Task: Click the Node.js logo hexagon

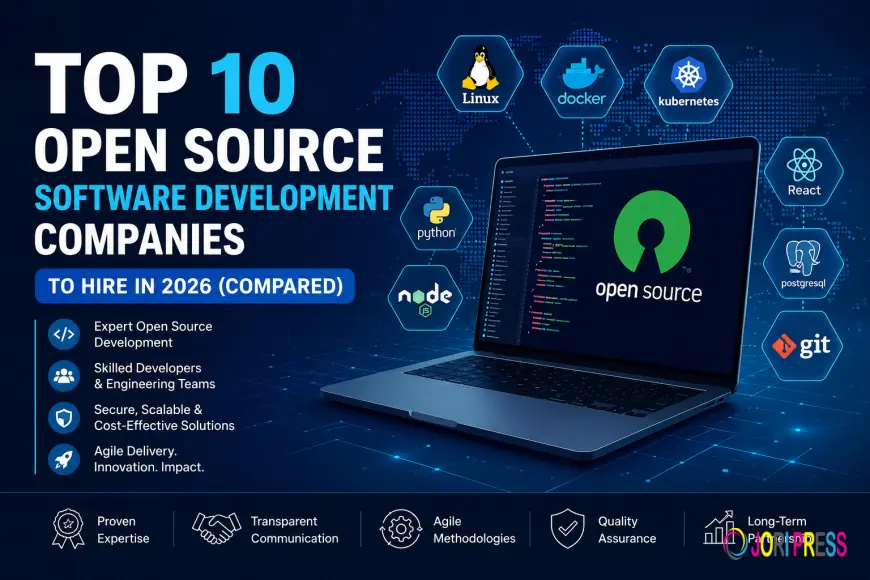Action: 425,298
